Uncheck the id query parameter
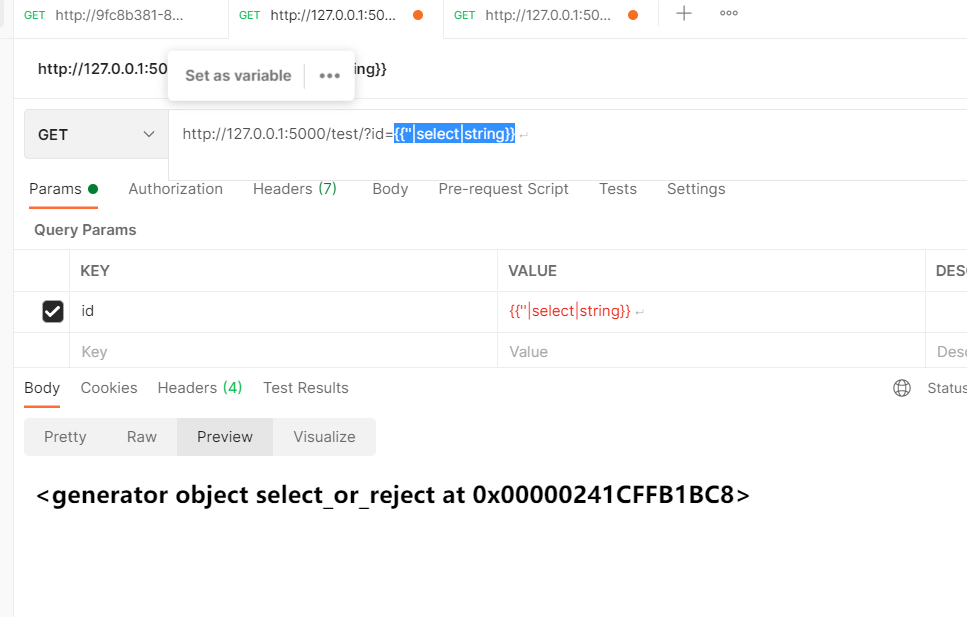This screenshot has height=617, width=967. pos(53,311)
